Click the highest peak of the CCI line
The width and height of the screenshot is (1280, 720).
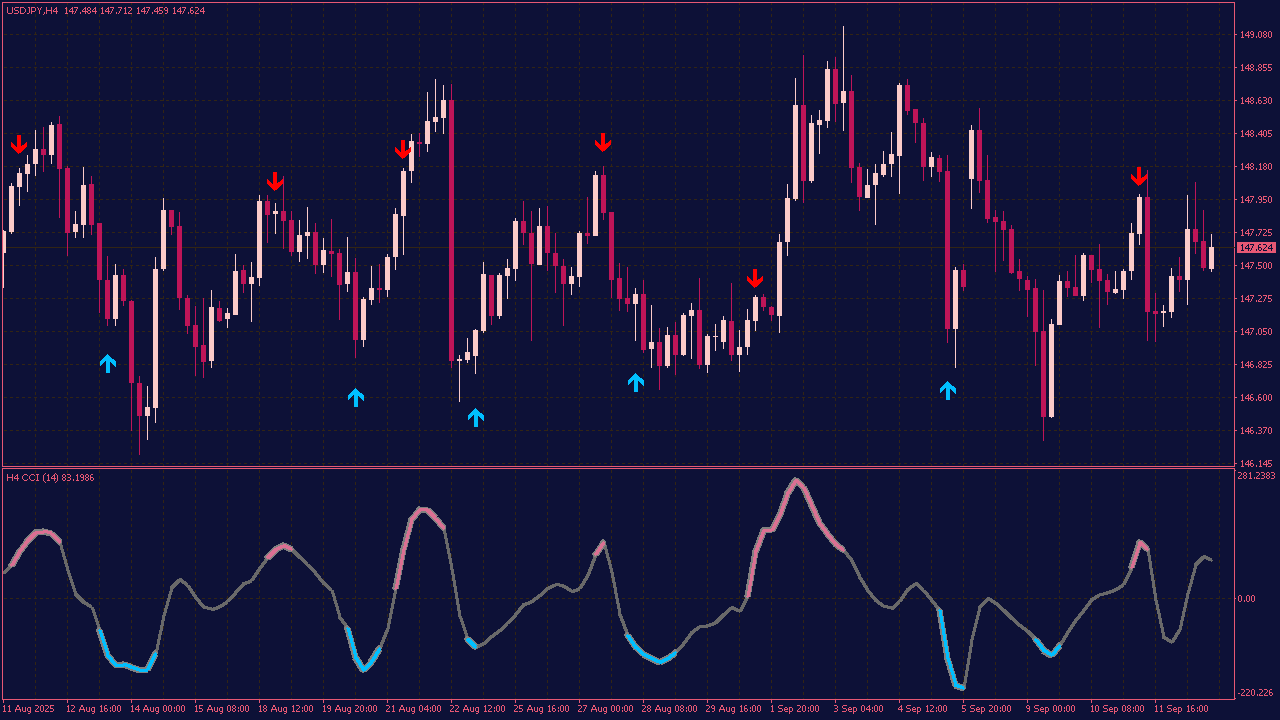click(x=796, y=479)
